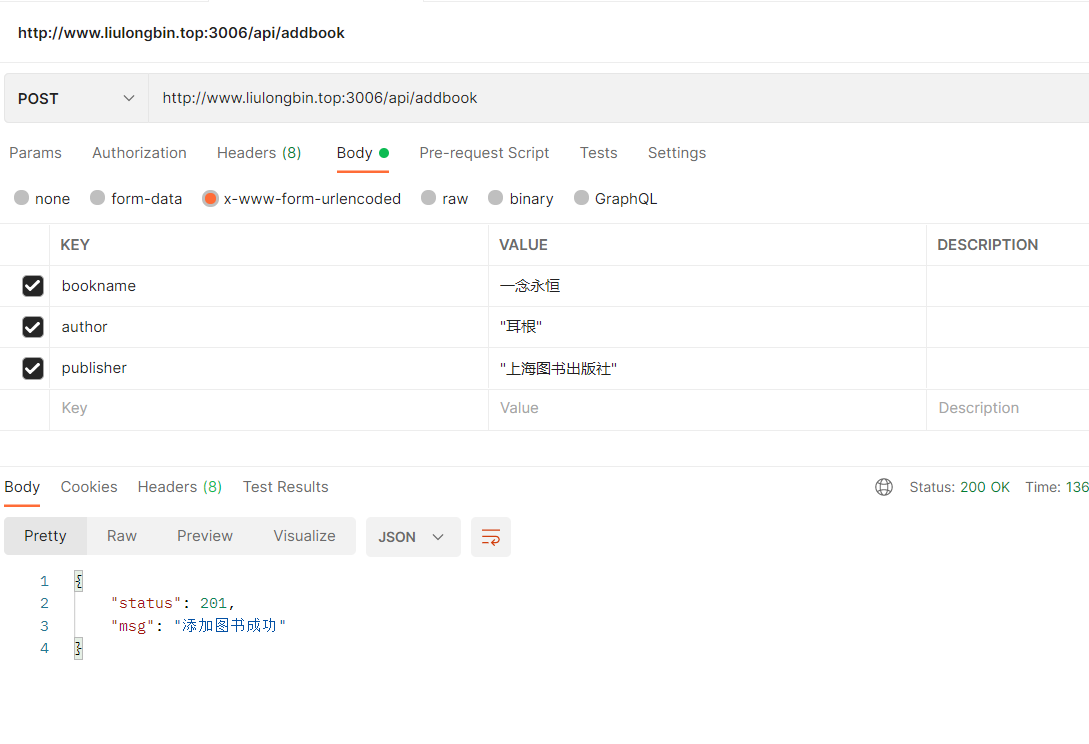The height and width of the screenshot is (744, 1089).
Task: Open the Pre-request Script tab
Action: (484, 153)
